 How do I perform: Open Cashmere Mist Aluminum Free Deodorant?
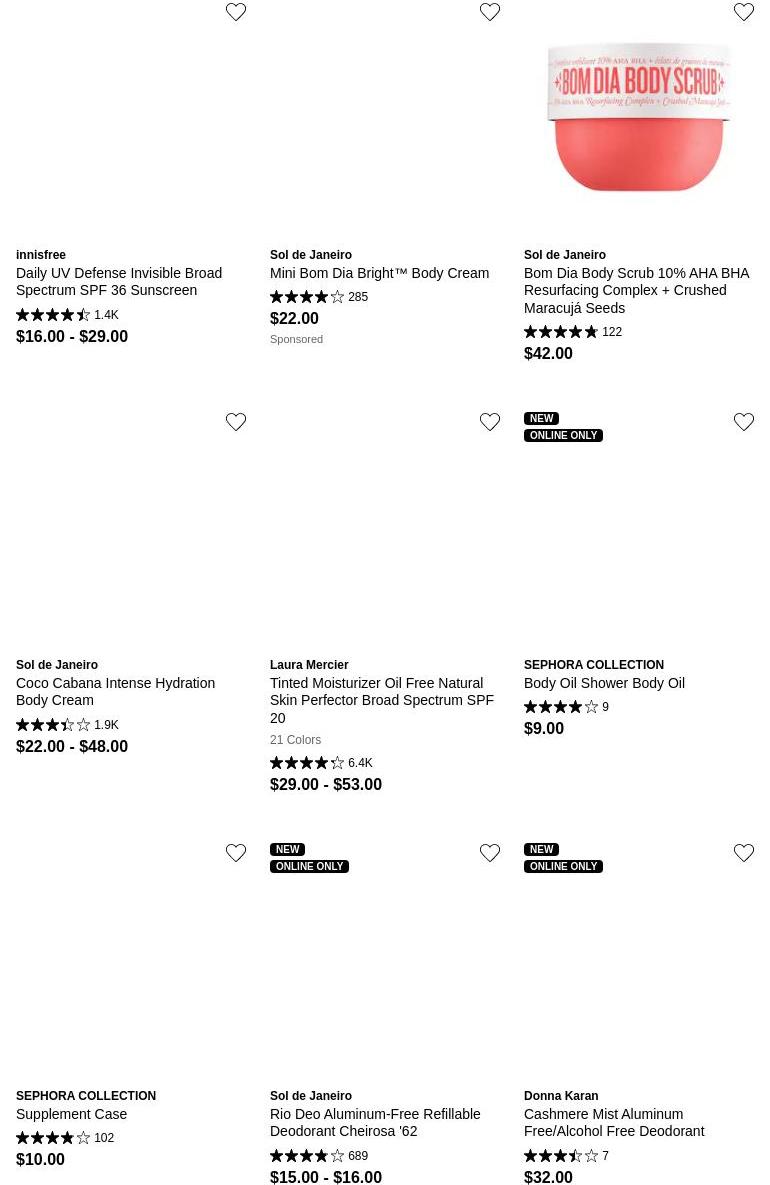tap(614, 1123)
